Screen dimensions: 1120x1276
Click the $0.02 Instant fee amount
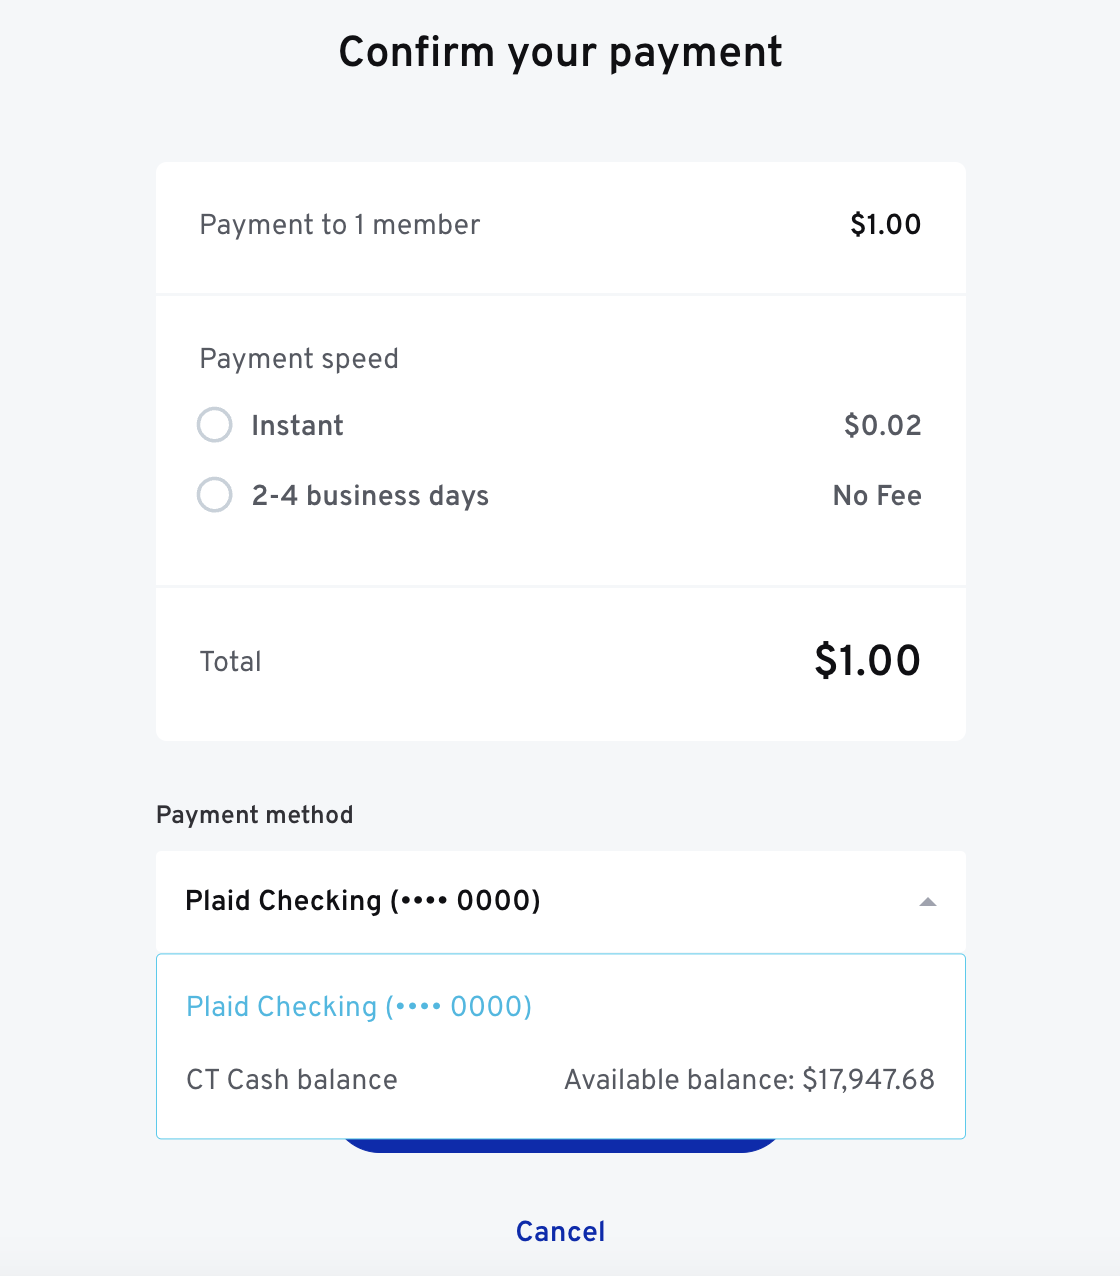[x=882, y=426]
